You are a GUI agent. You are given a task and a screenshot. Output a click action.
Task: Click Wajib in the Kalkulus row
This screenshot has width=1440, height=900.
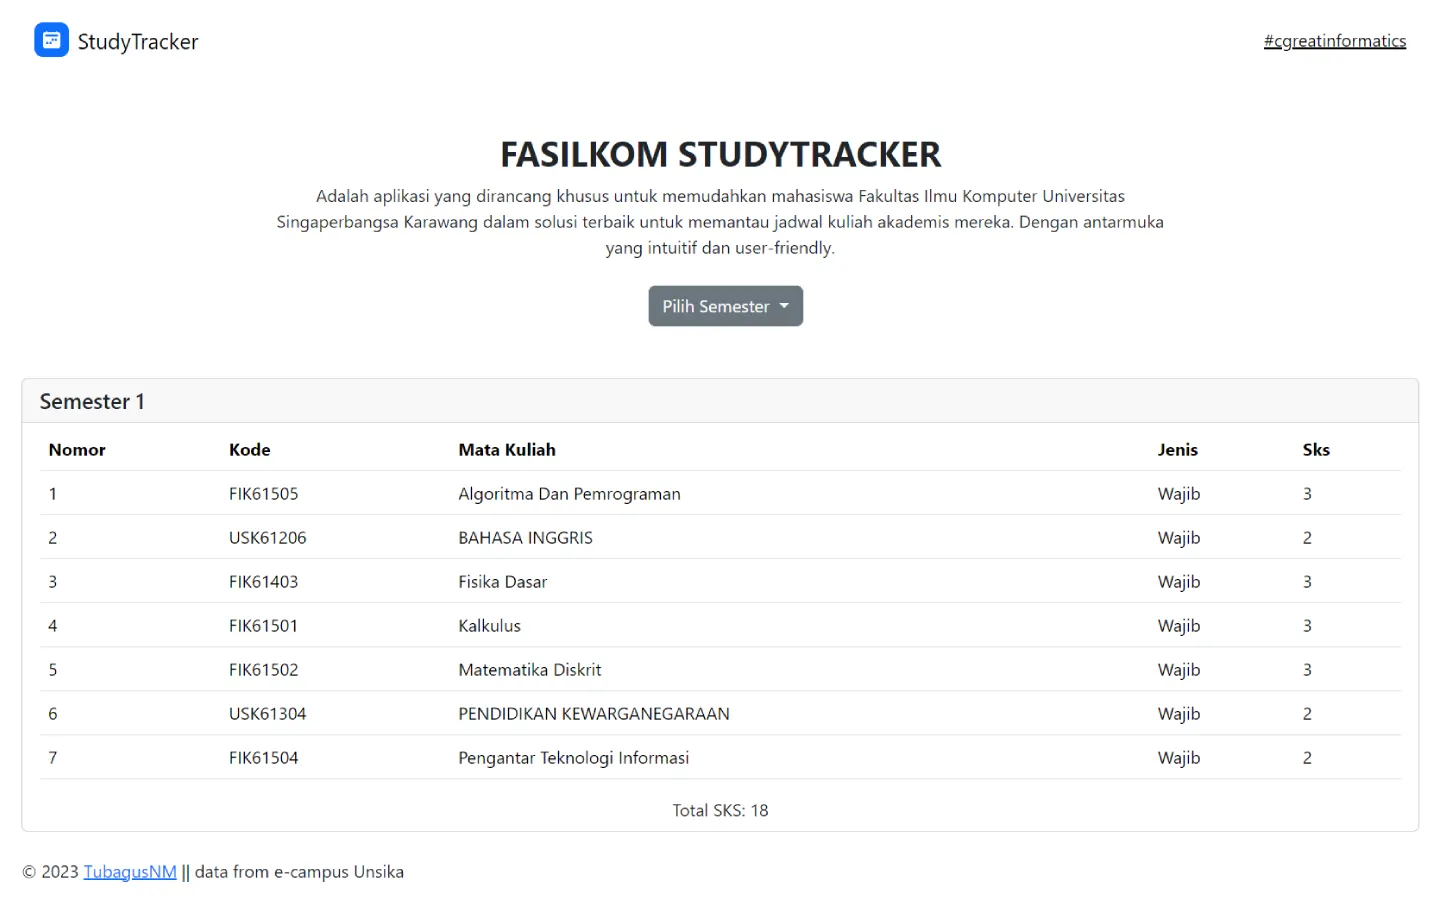tap(1179, 626)
